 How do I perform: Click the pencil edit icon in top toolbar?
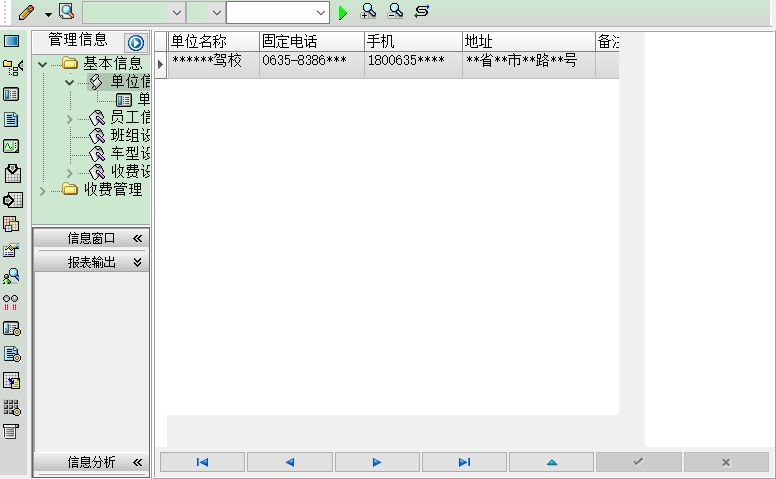coord(26,12)
